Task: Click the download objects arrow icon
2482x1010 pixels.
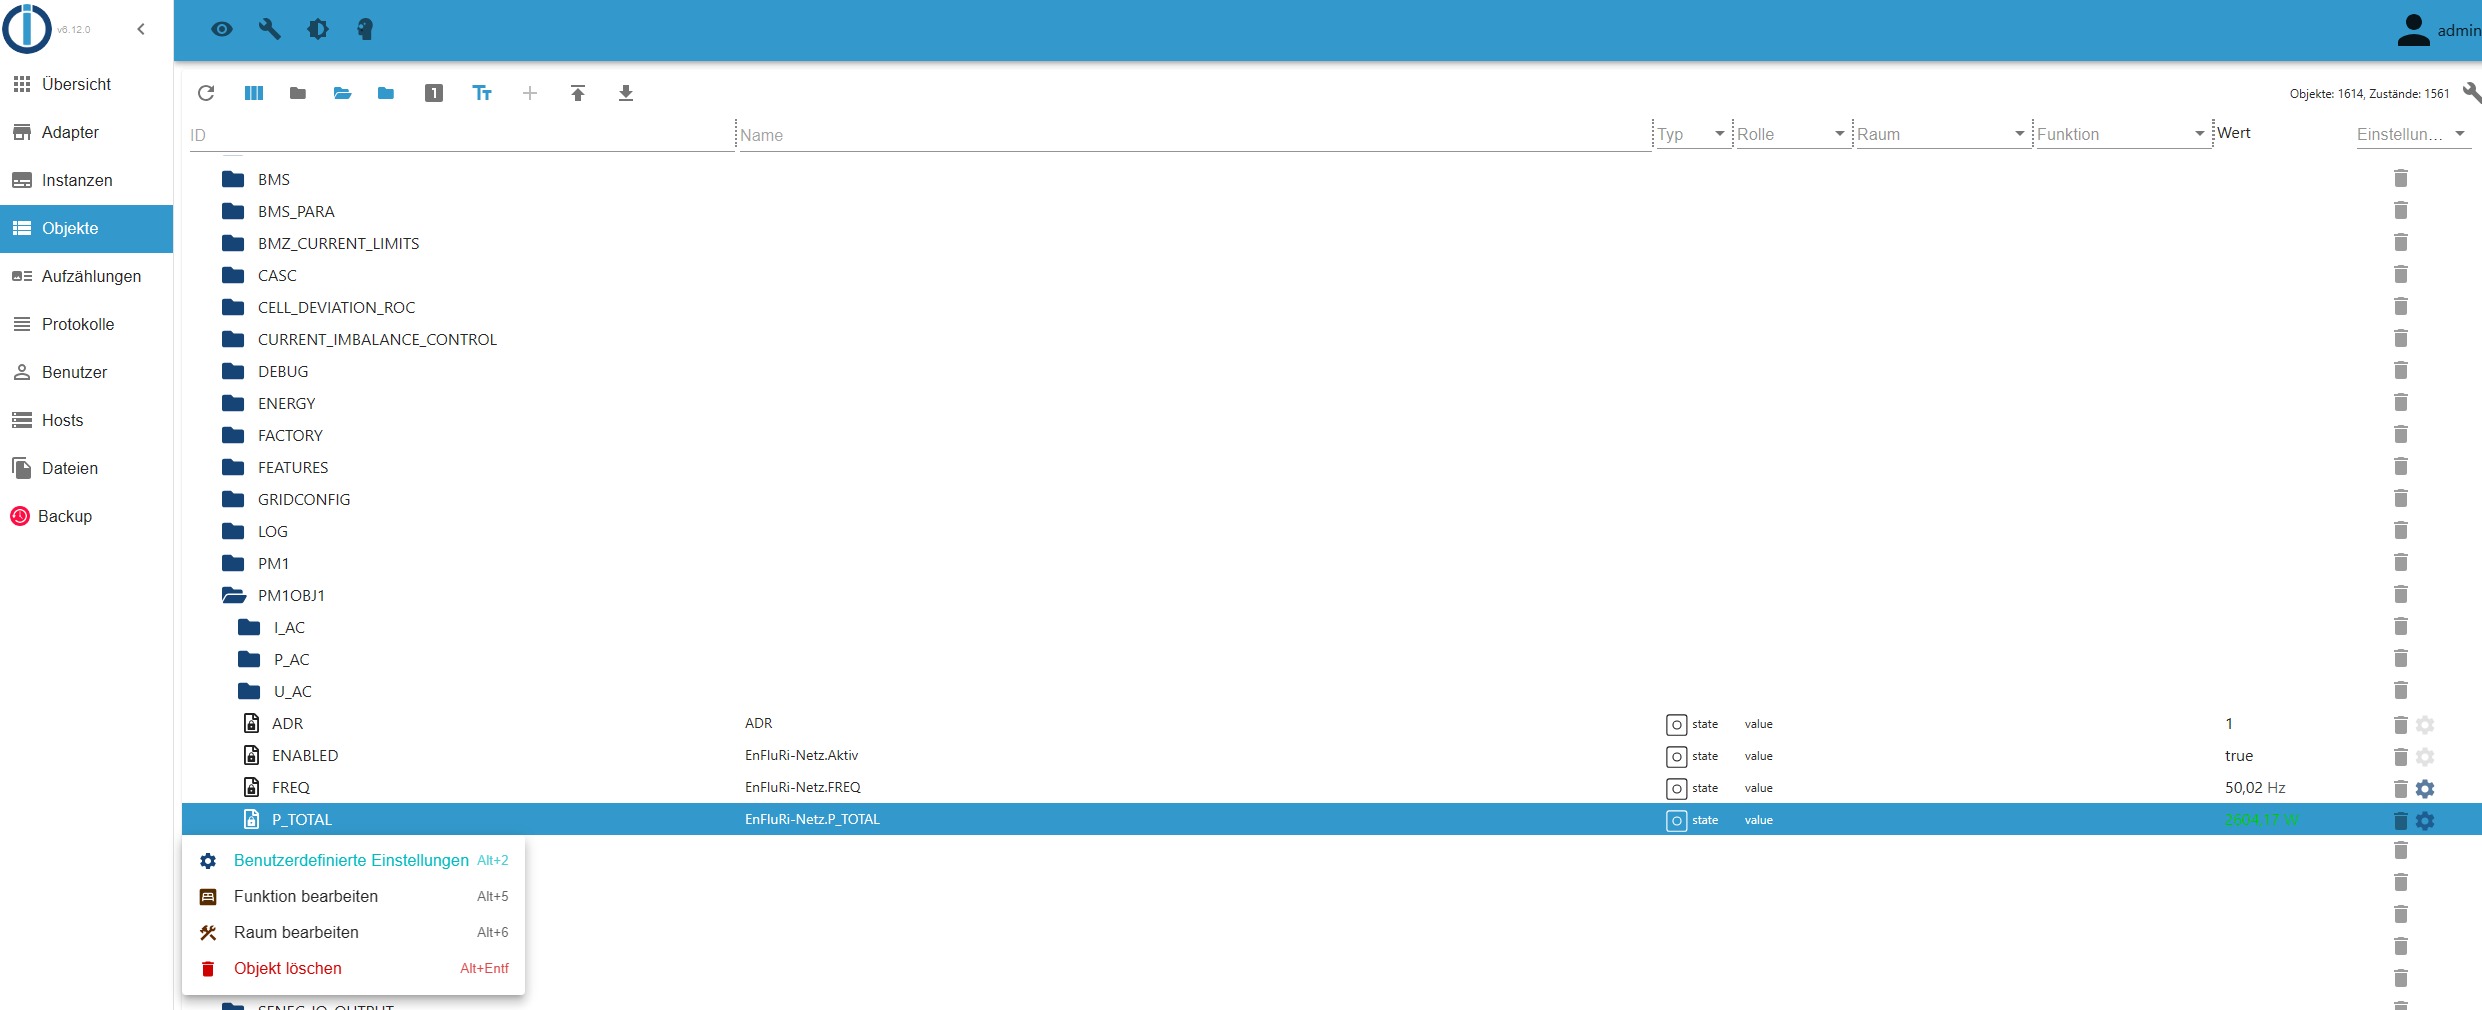Action: [626, 93]
